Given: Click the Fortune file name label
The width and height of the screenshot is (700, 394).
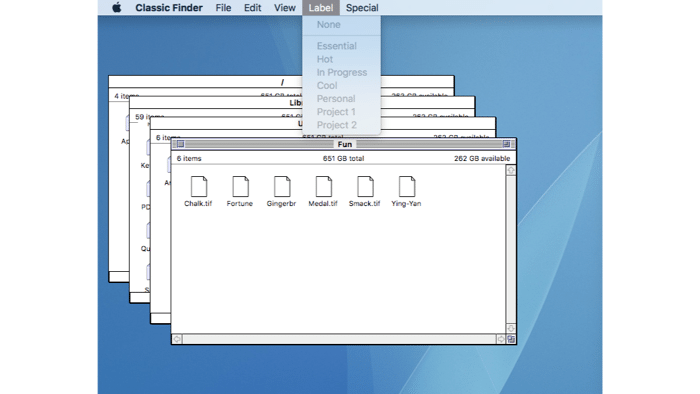Looking at the screenshot, I should pyautogui.click(x=240, y=203).
